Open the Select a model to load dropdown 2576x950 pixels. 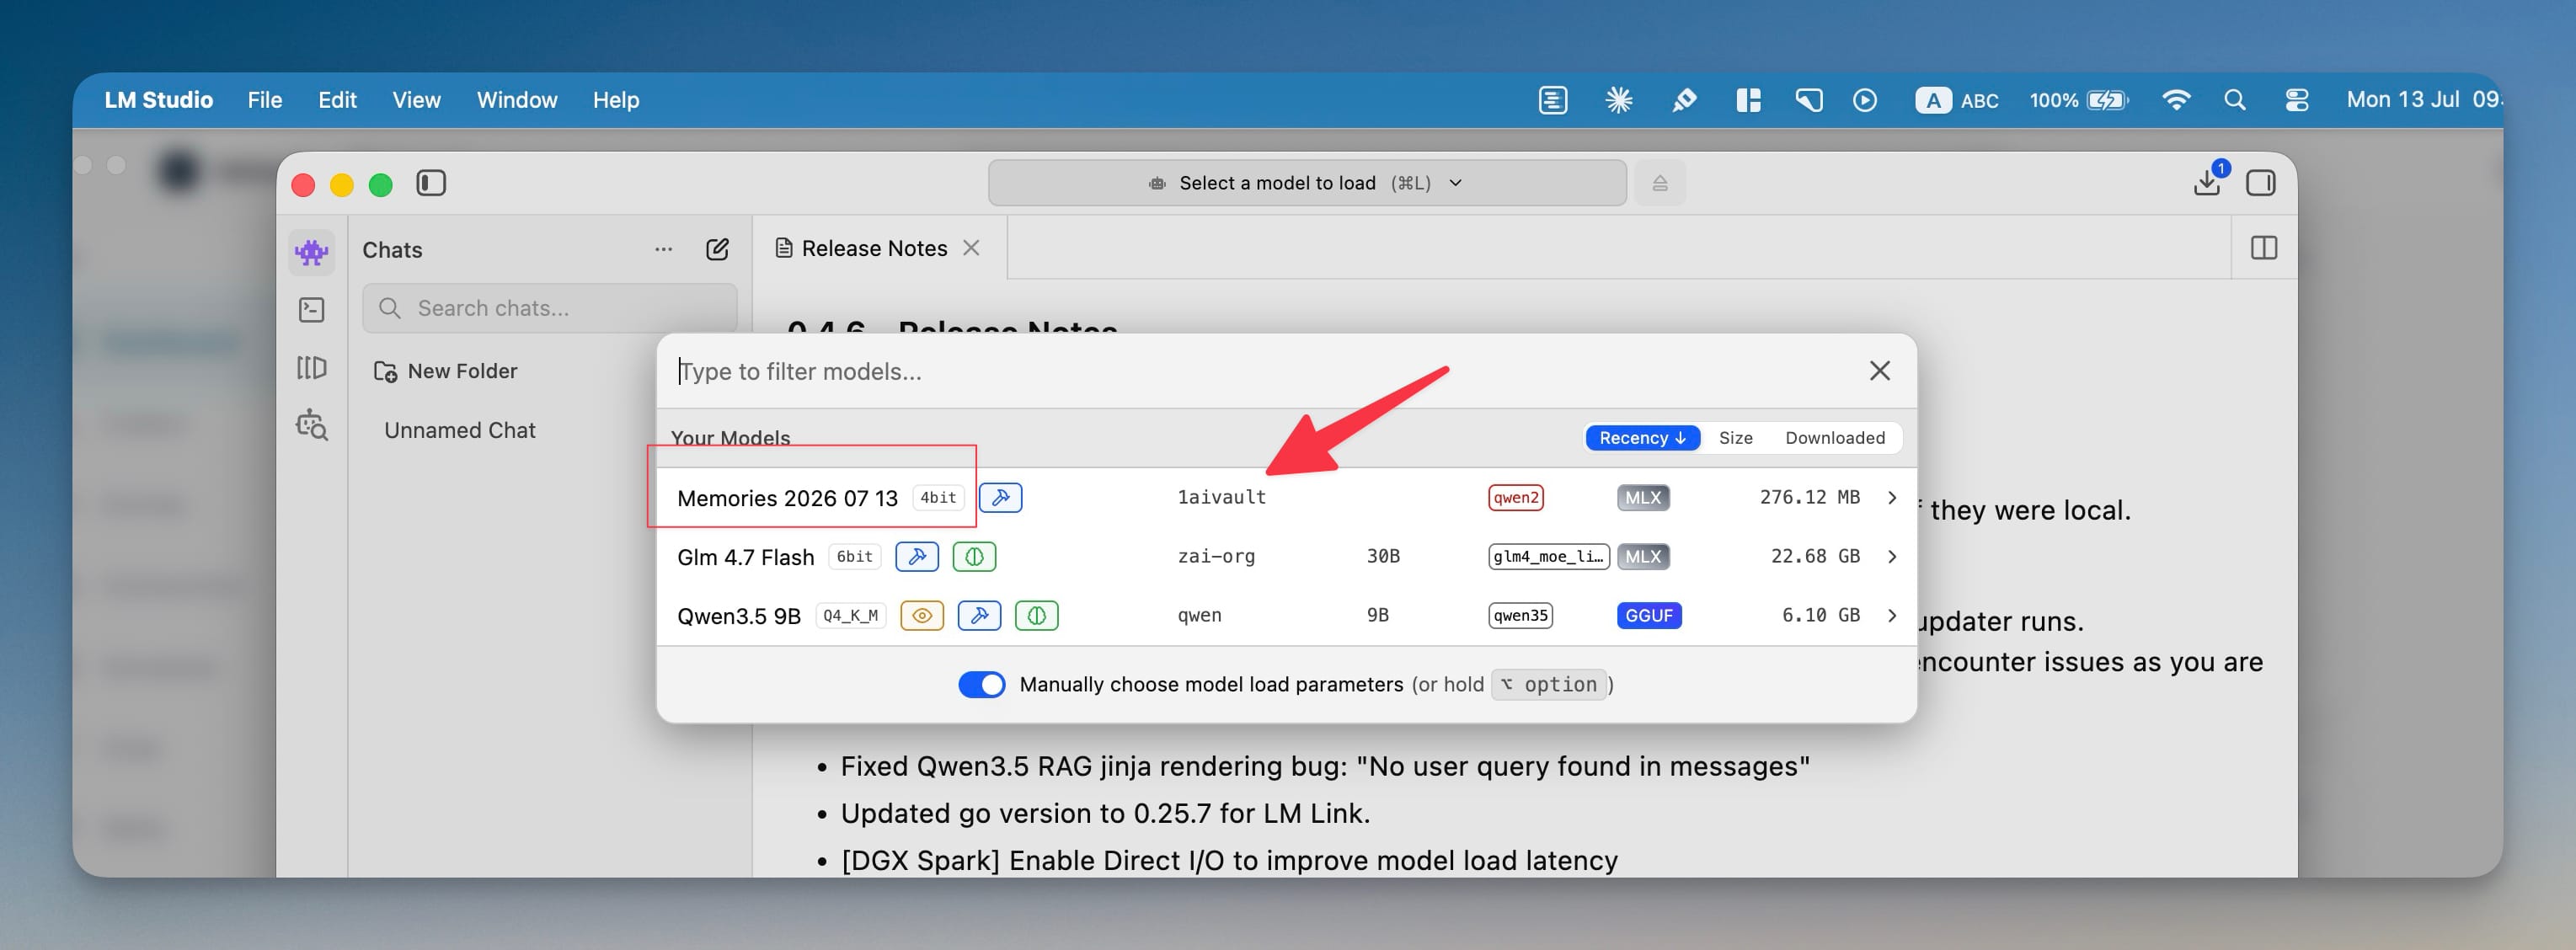coord(1307,183)
